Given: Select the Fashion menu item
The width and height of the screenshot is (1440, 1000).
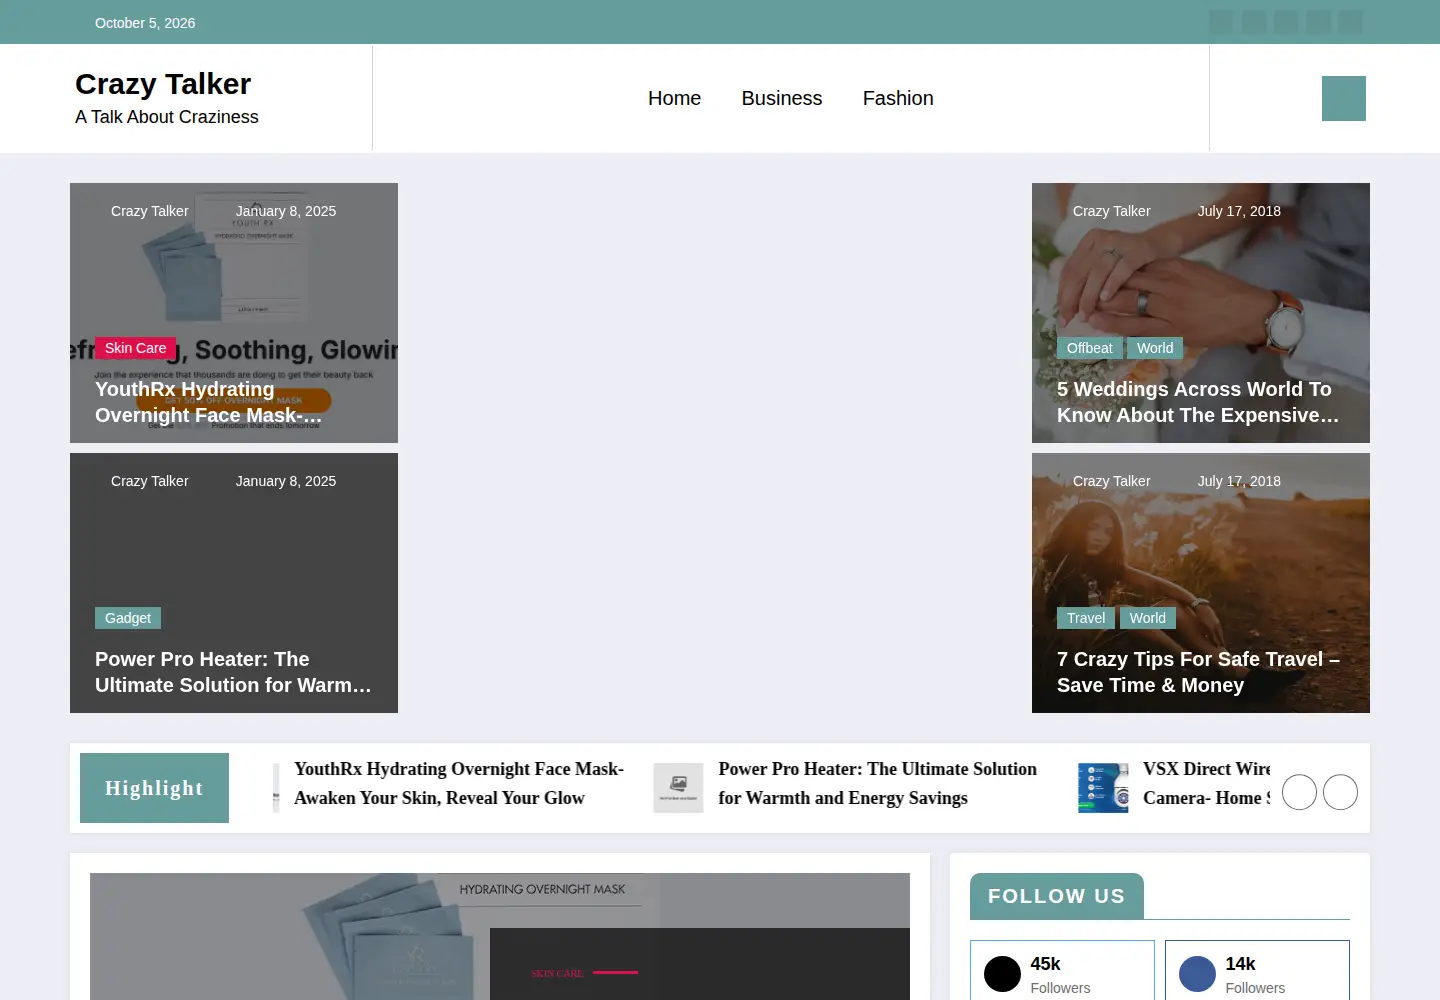Looking at the screenshot, I should pos(898,98).
